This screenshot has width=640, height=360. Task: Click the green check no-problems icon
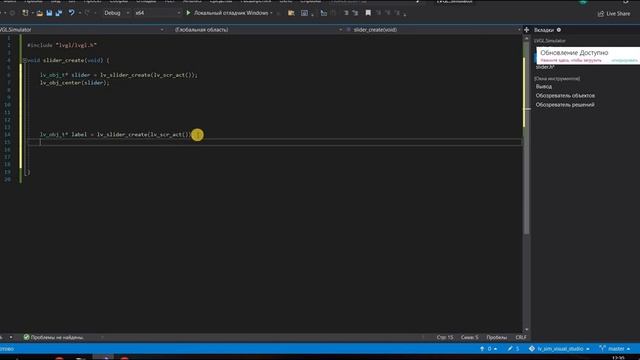click(27, 337)
